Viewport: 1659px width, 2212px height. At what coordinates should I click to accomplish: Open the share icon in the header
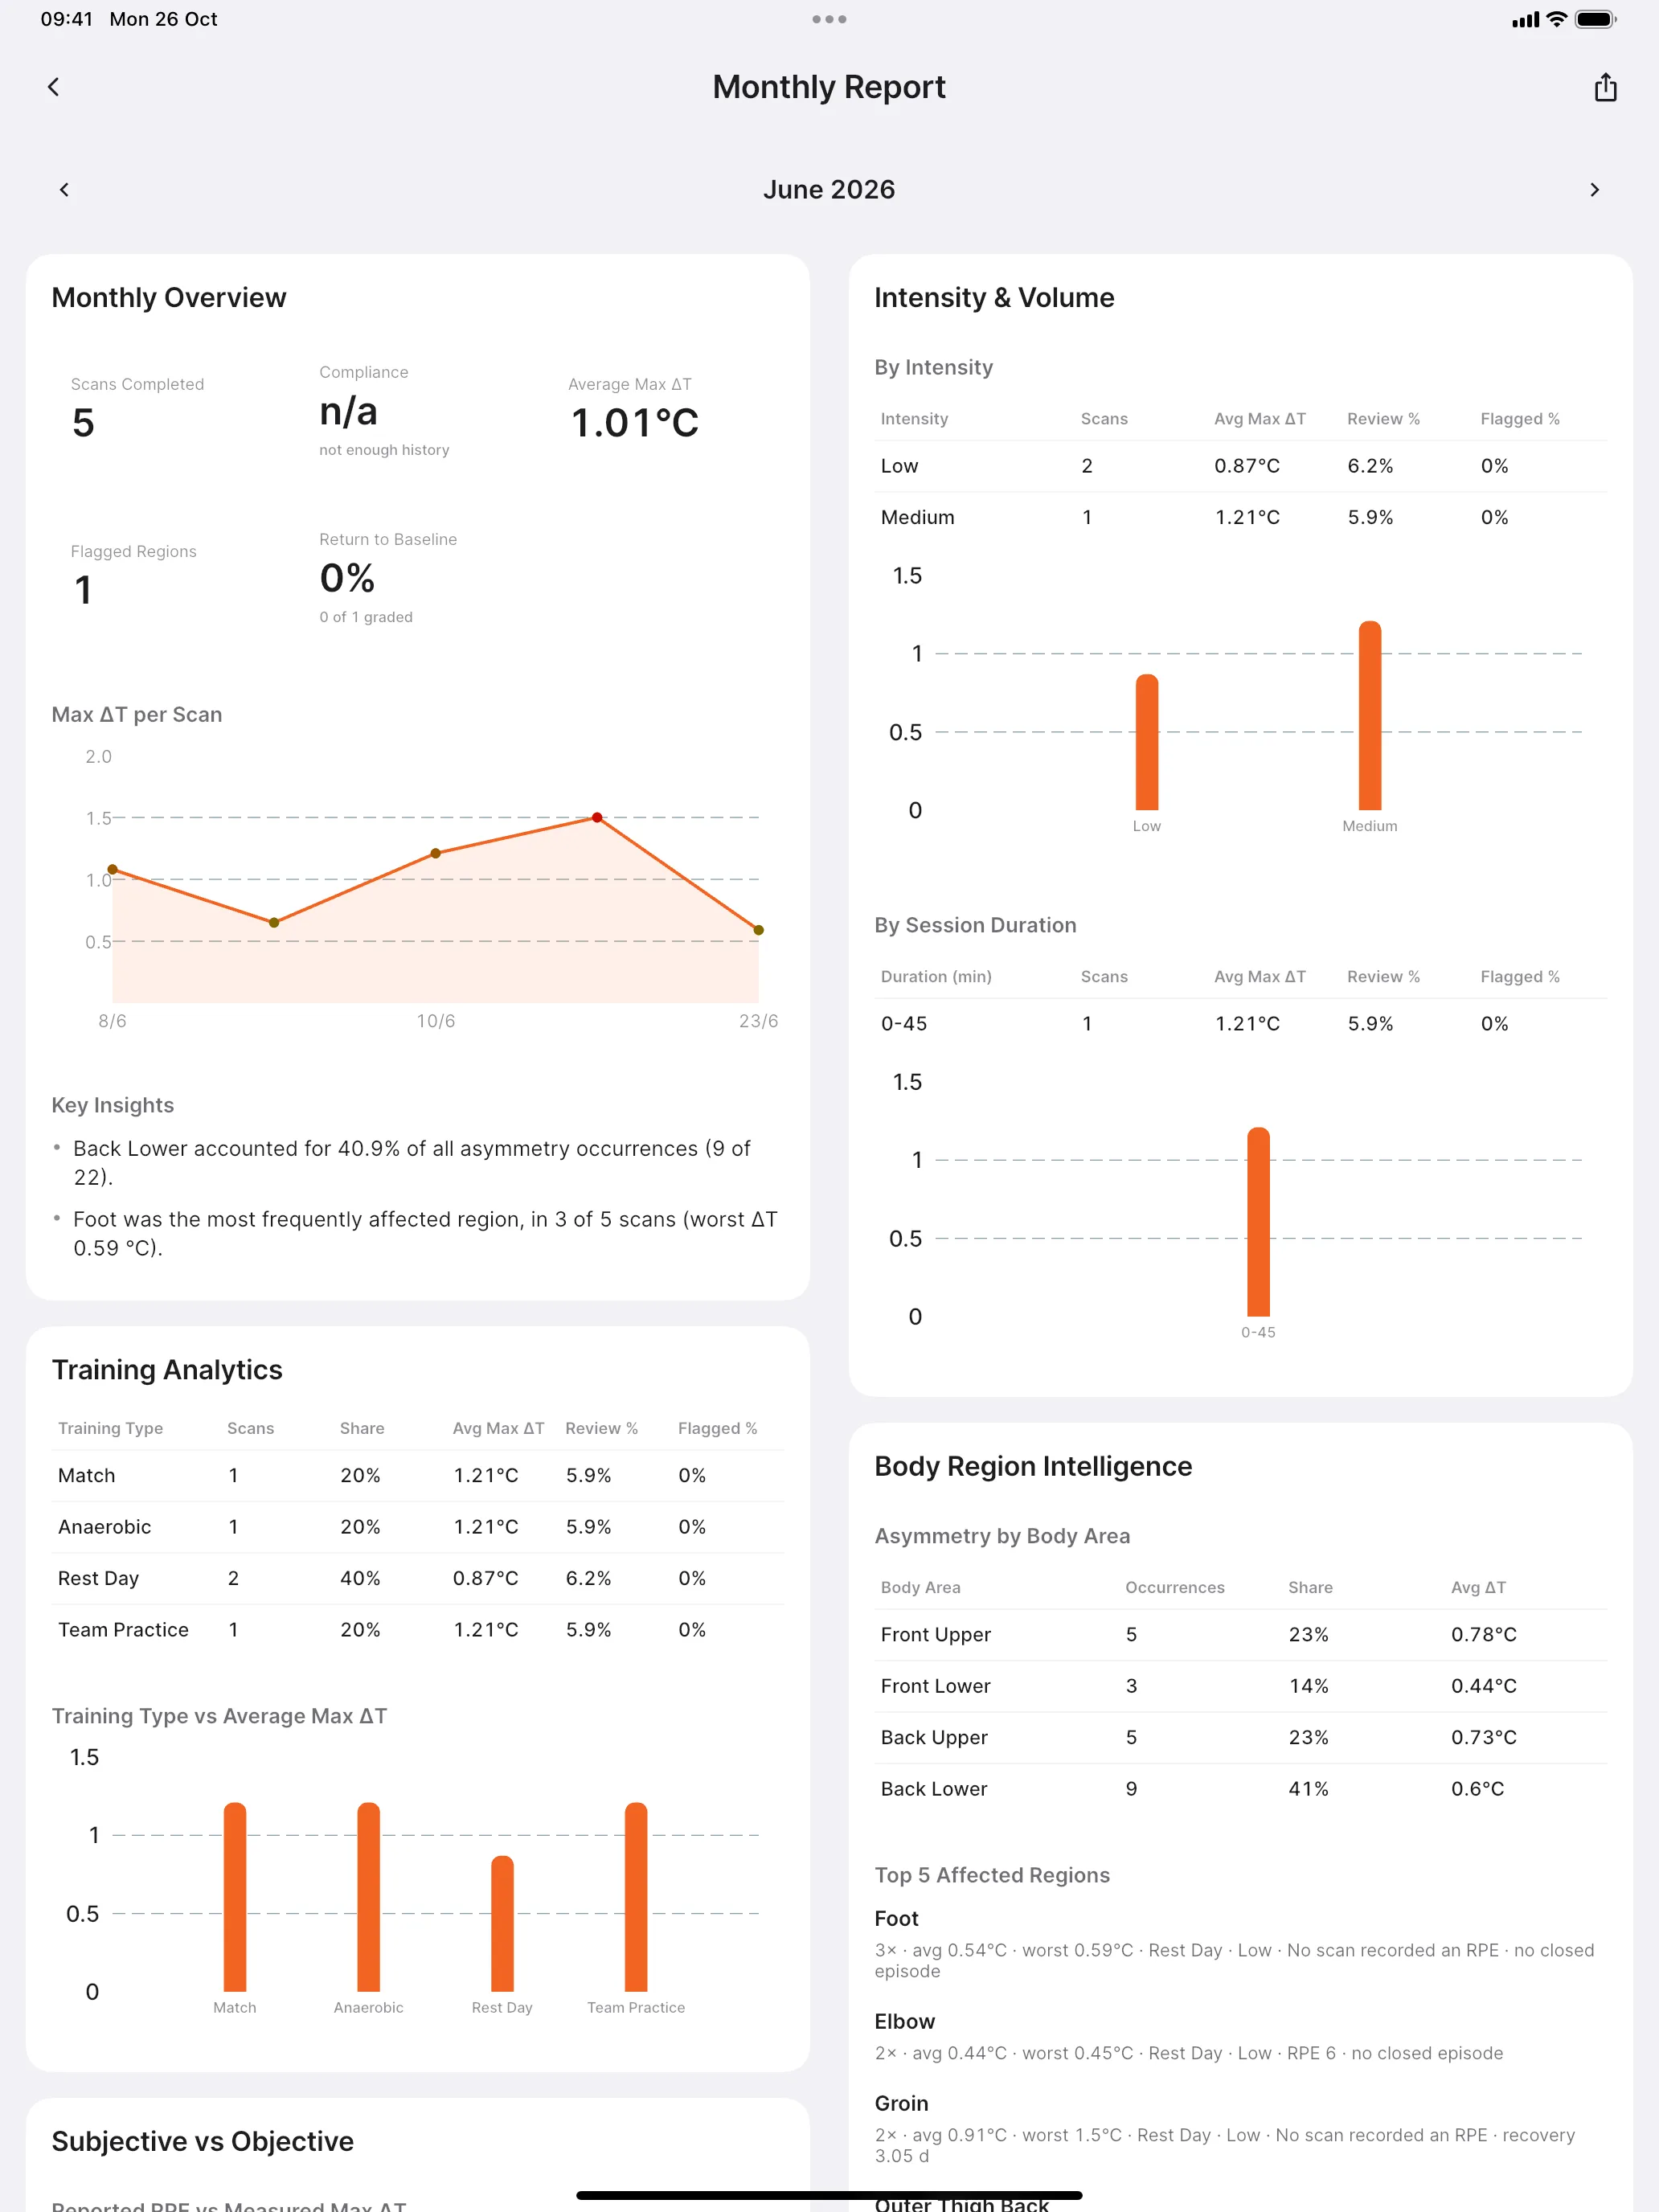[1605, 87]
